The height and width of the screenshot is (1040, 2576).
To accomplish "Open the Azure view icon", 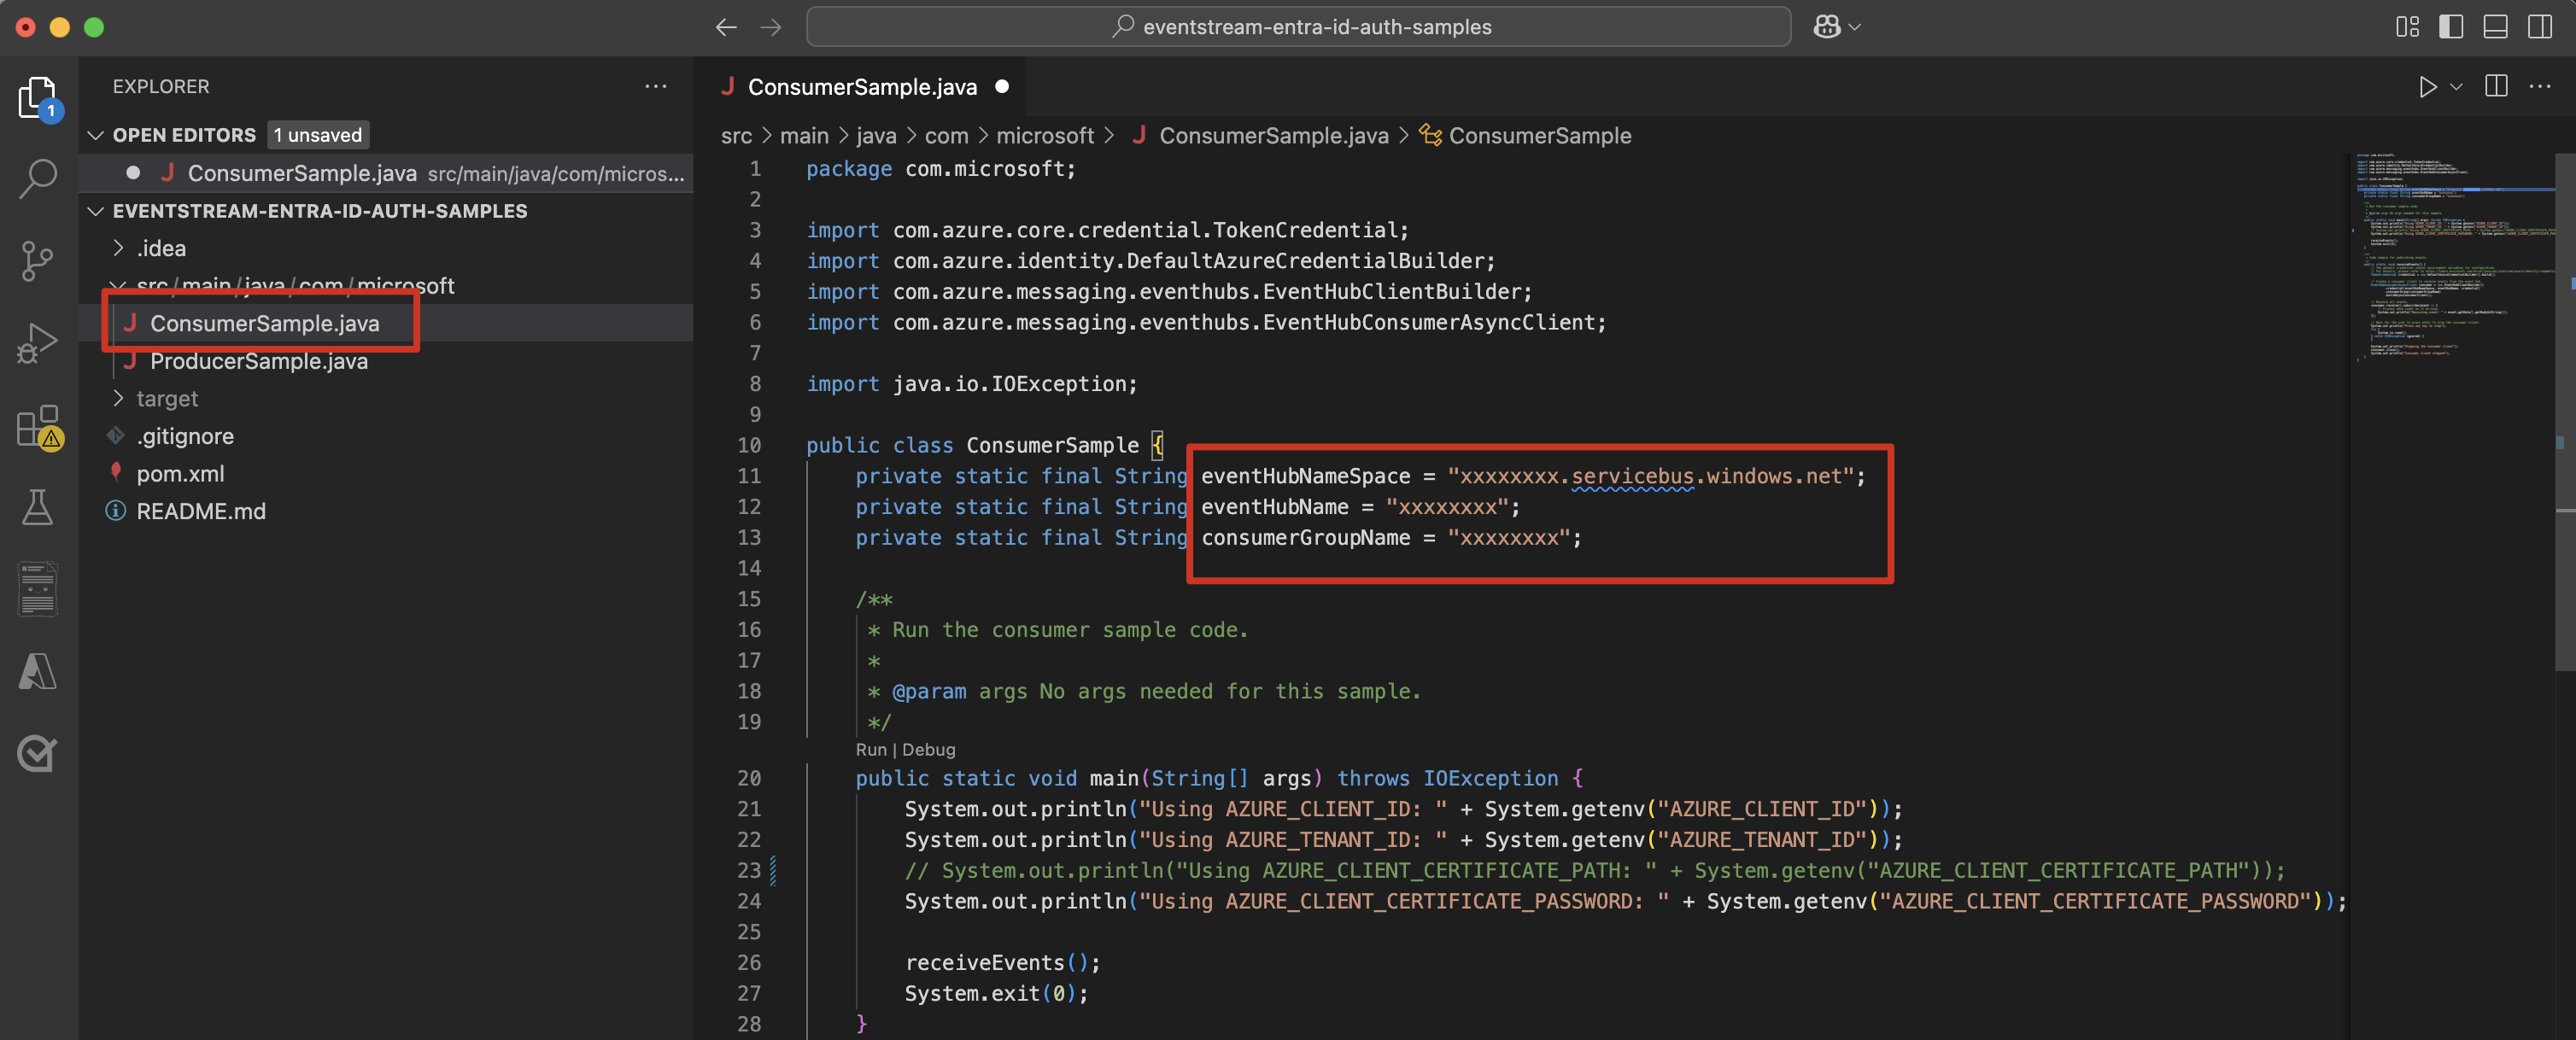I will (38, 671).
